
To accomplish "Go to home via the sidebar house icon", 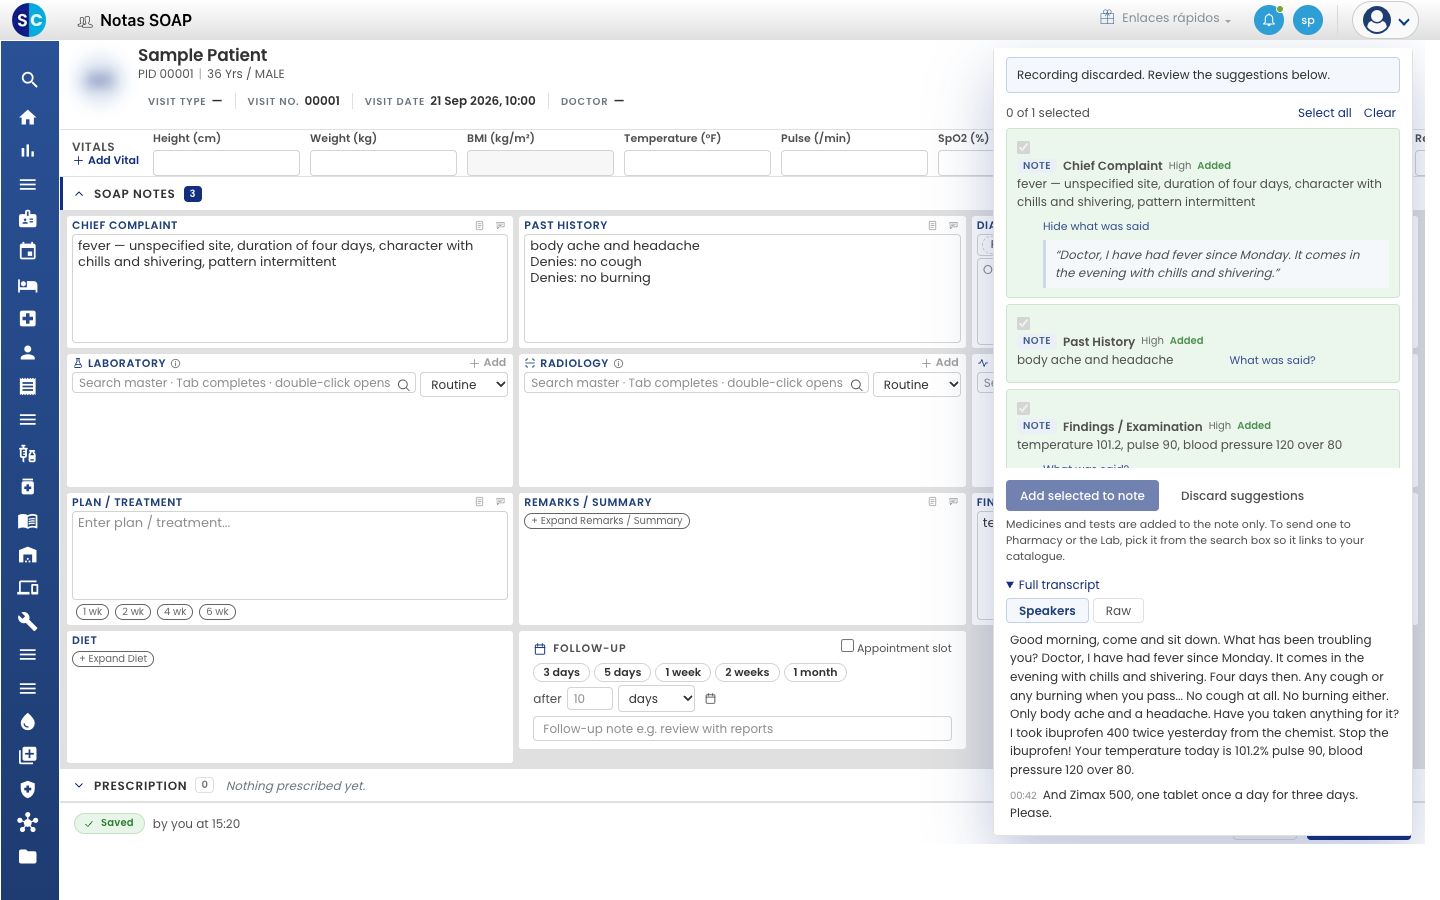I will [x=28, y=118].
